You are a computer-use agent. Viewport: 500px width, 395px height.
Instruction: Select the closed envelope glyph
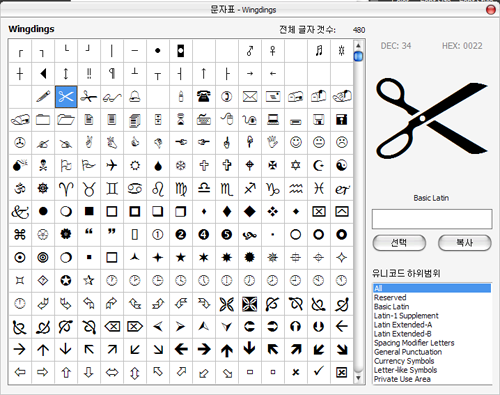250,97
